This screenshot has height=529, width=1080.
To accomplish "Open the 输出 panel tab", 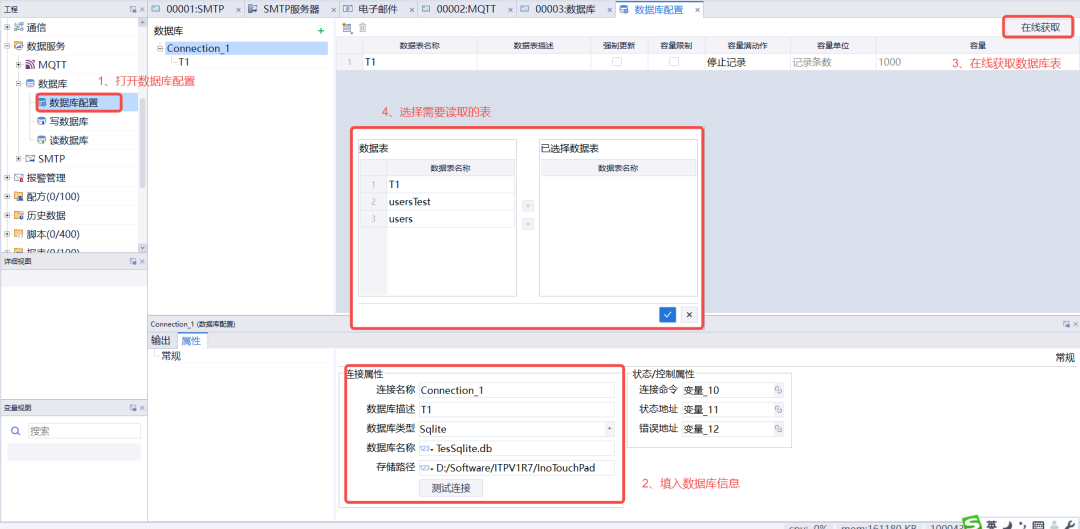I will click(x=161, y=340).
